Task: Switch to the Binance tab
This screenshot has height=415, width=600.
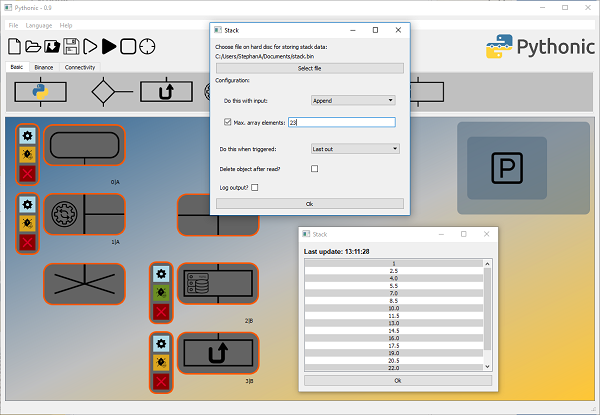Action: (44, 67)
